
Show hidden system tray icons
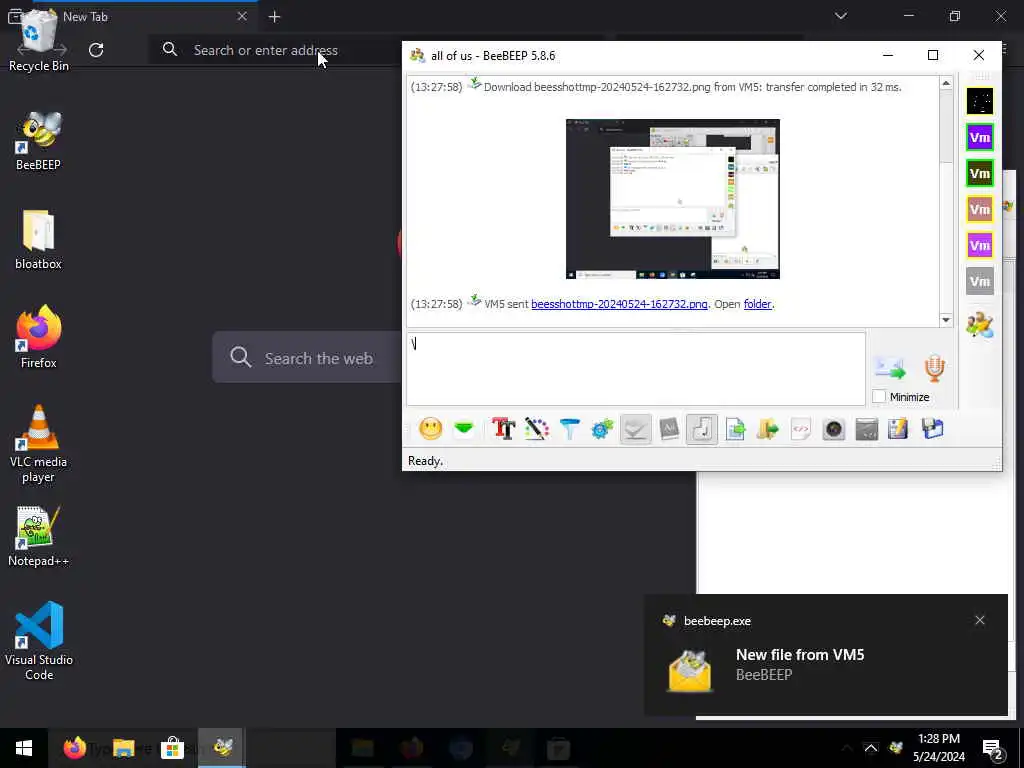(x=871, y=748)
